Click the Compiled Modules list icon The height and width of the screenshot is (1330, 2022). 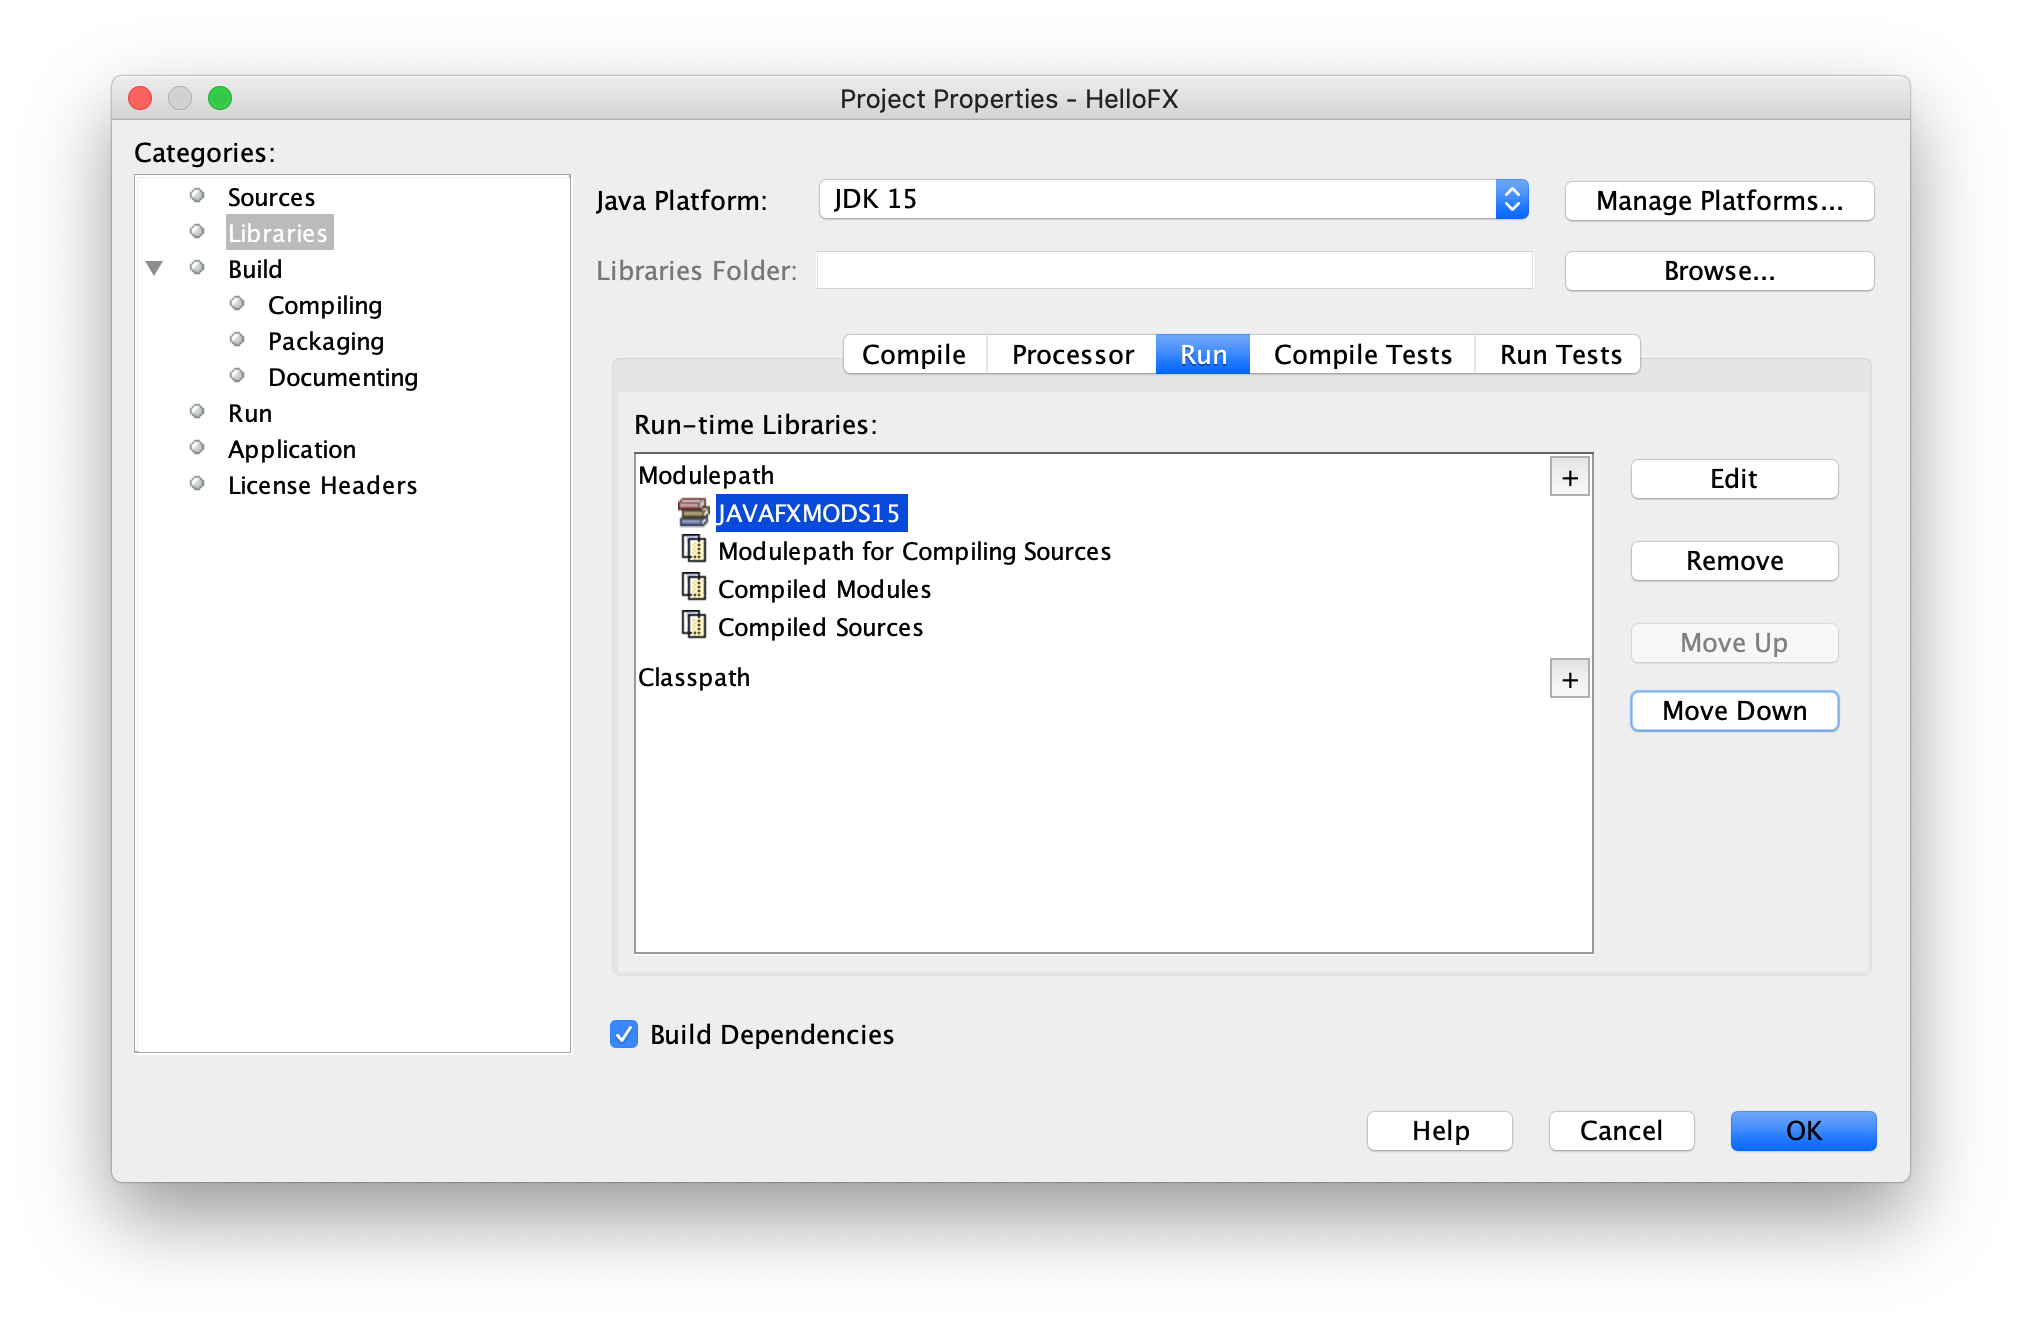click(x=693, y=587)
